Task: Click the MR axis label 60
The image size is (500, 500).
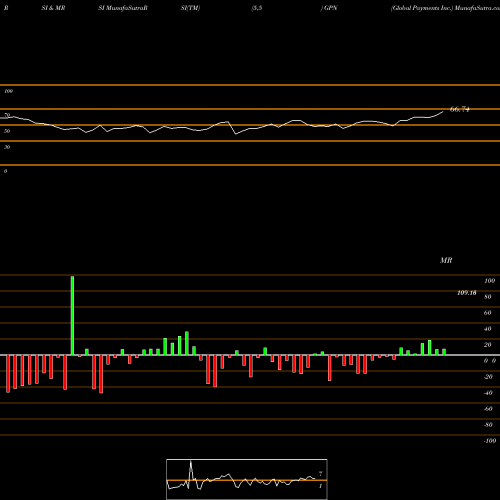Action: click(x=487, y=313)
